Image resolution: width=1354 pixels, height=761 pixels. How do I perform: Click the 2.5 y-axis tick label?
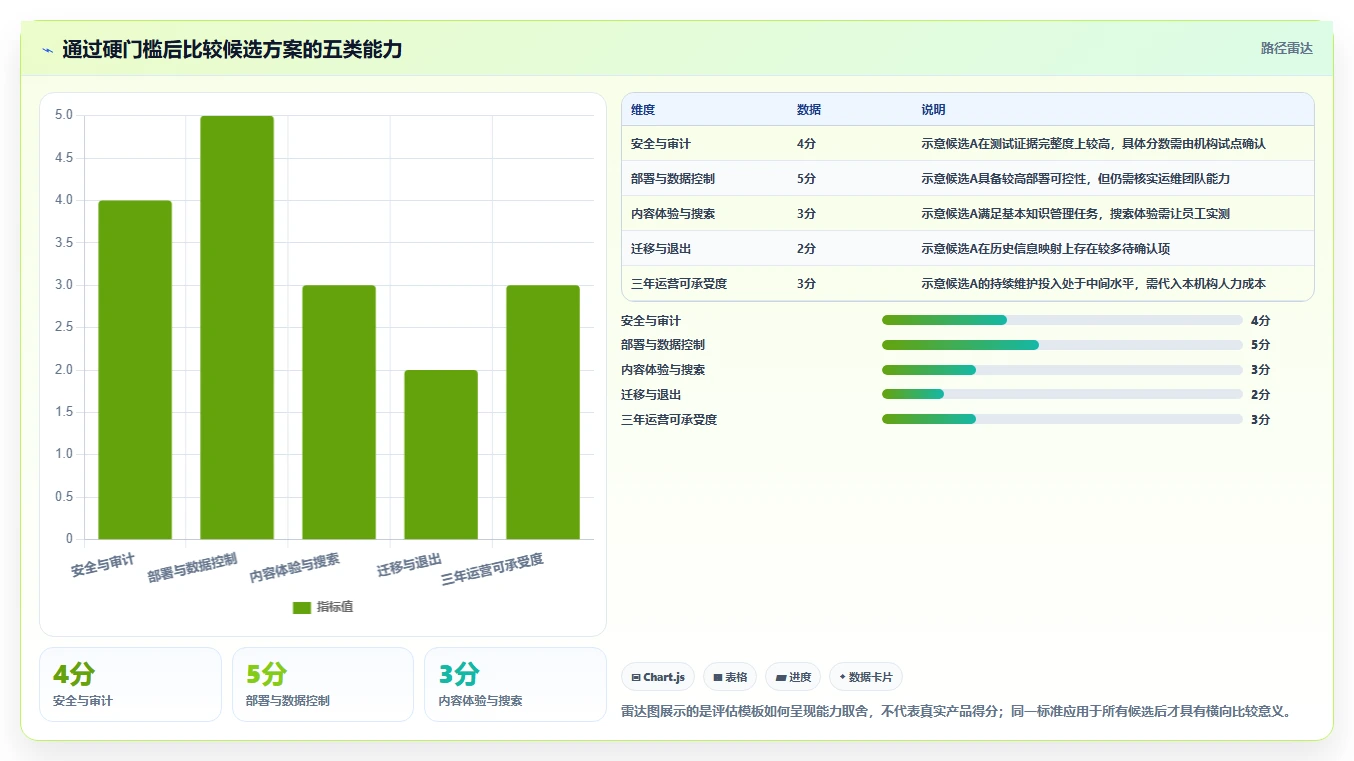pyautogui.click(x=63, y=327)
